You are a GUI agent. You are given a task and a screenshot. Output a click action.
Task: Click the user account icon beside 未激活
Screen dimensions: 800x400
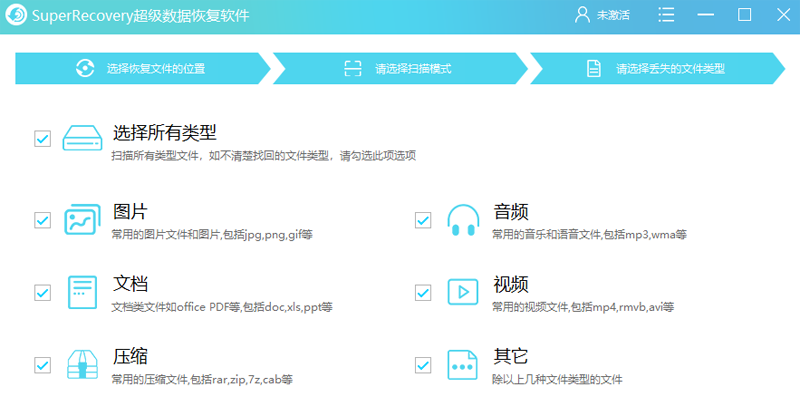coord(582,15)
